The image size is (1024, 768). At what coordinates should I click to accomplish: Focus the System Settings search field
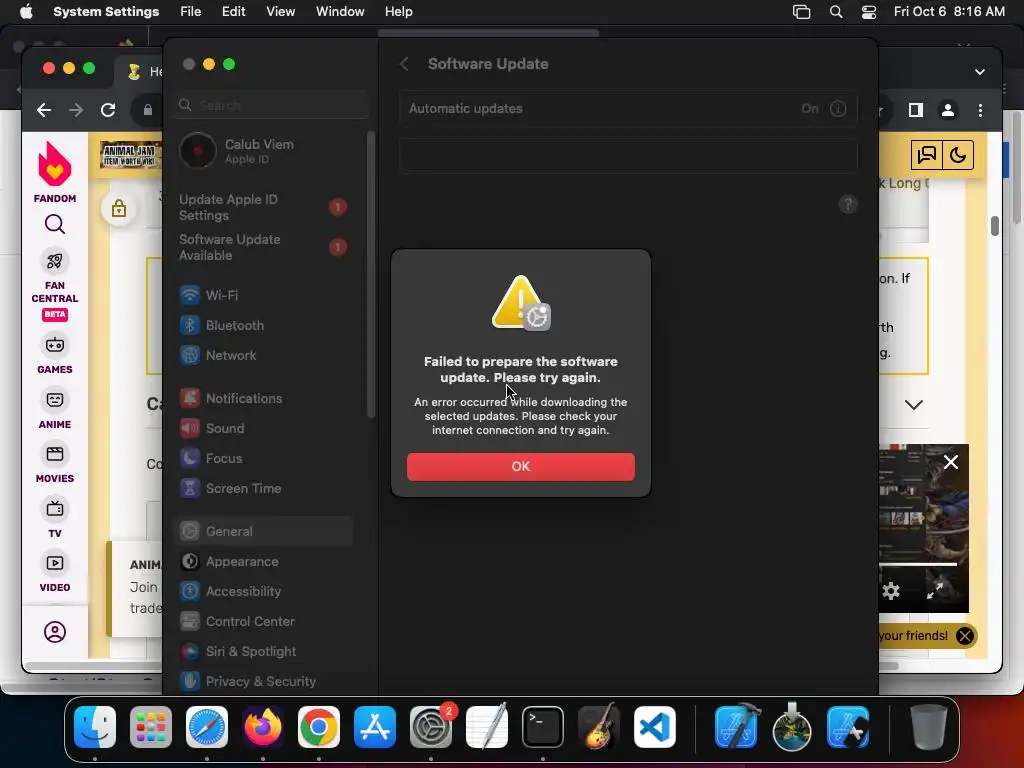272,105
